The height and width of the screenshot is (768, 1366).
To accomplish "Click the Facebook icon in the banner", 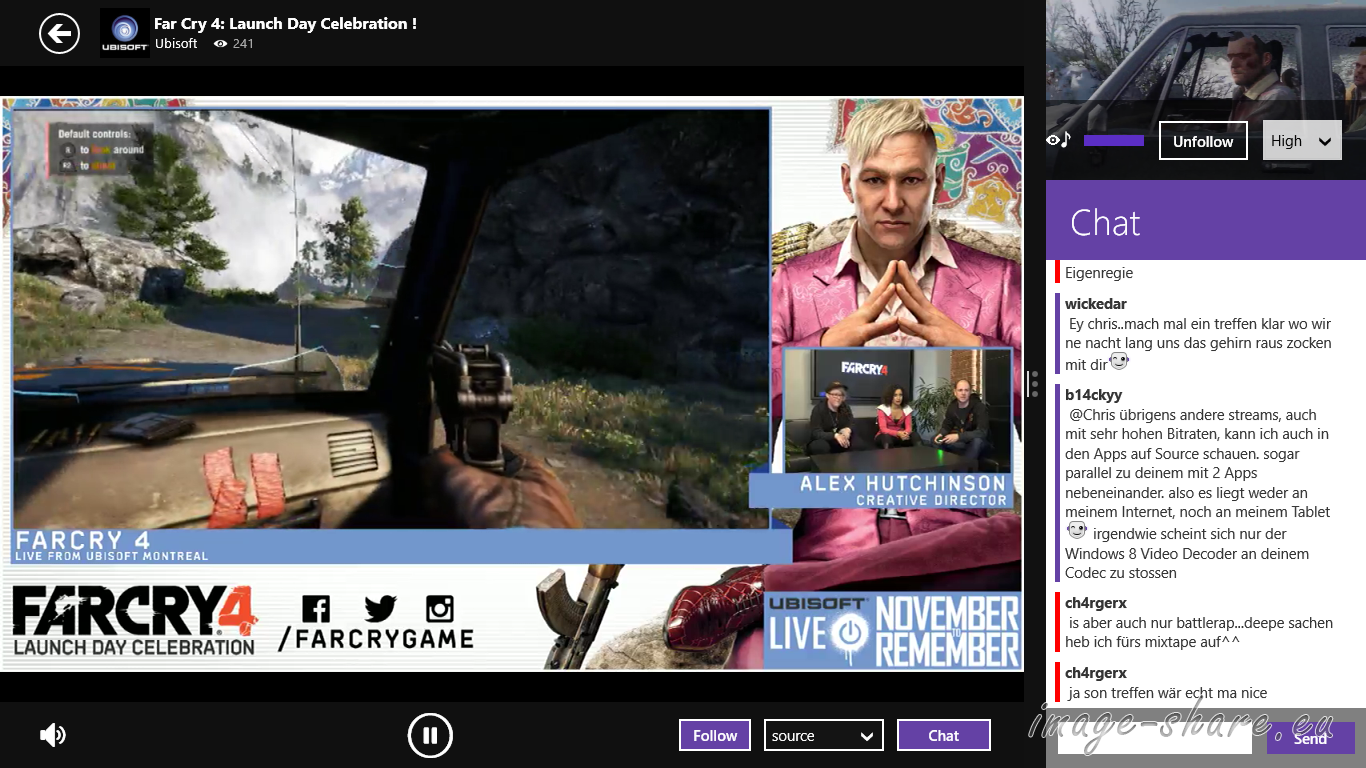I will (x=315, y=609).
